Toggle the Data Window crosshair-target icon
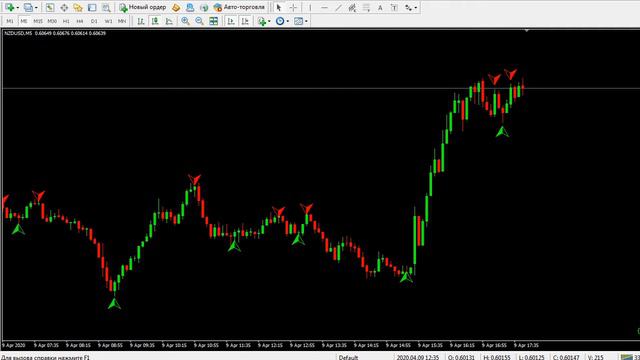640x360 pixels. pyautogui.click(x=64, y=7)
